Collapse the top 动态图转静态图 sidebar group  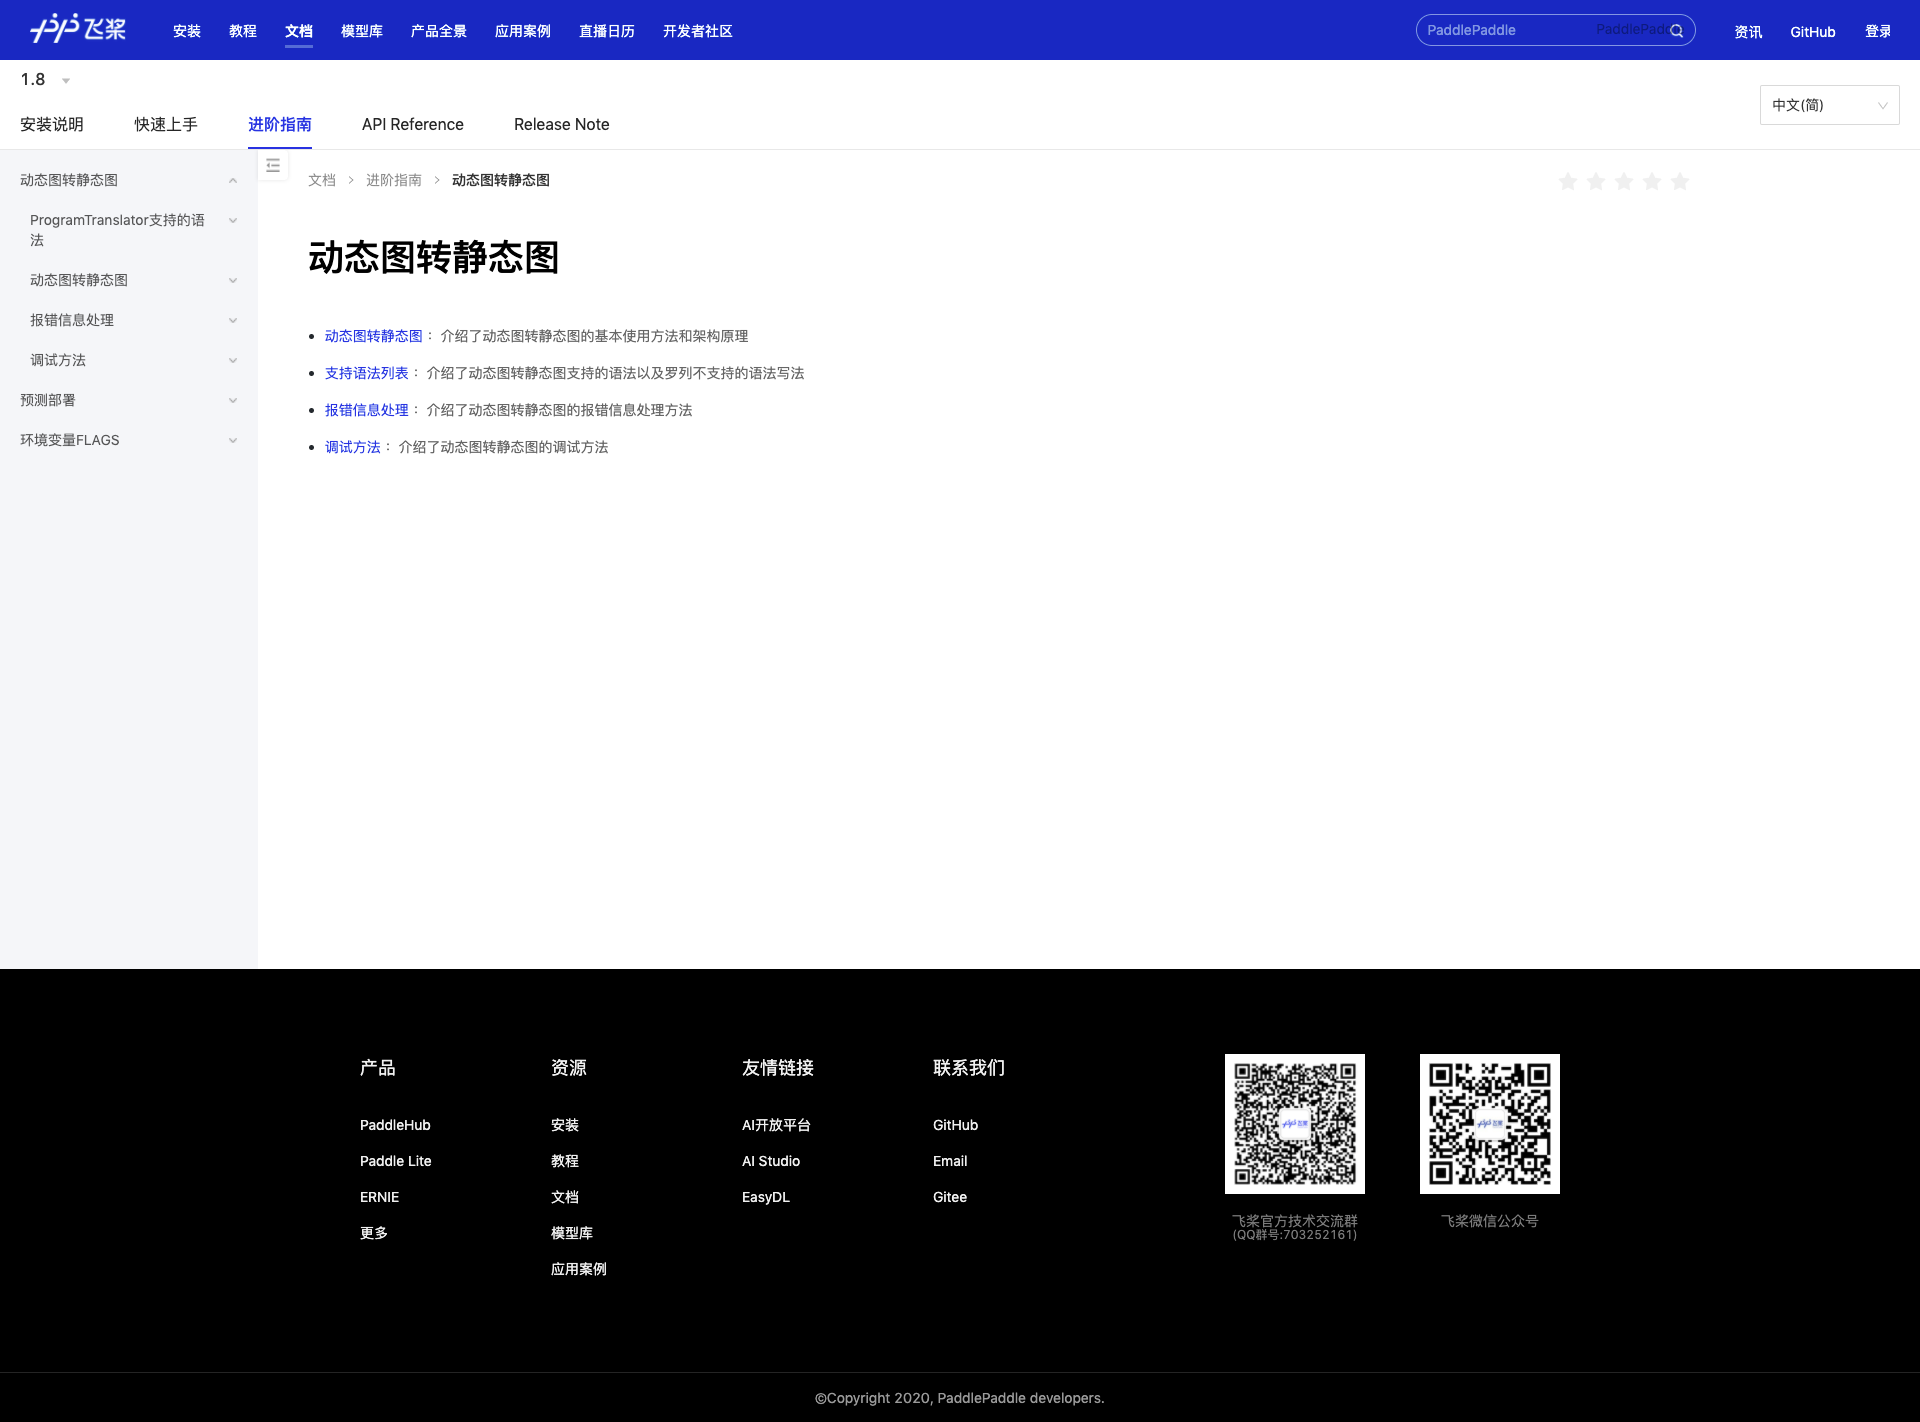233,180
